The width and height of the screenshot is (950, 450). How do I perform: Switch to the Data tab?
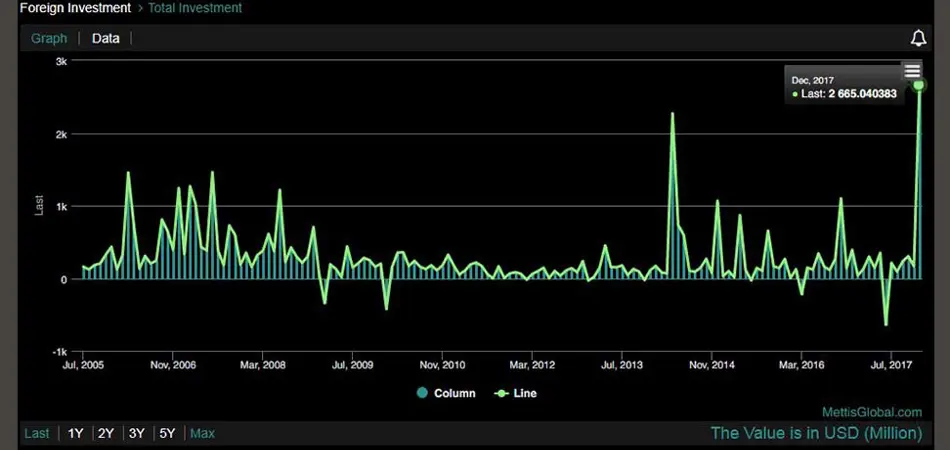pos(105,38)
